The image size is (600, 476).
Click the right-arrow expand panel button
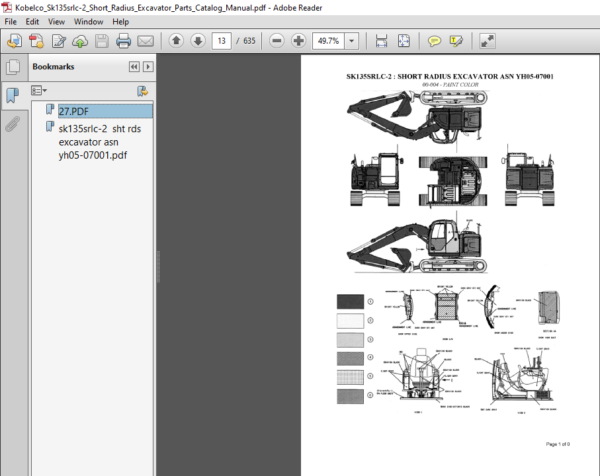[148, 67]
